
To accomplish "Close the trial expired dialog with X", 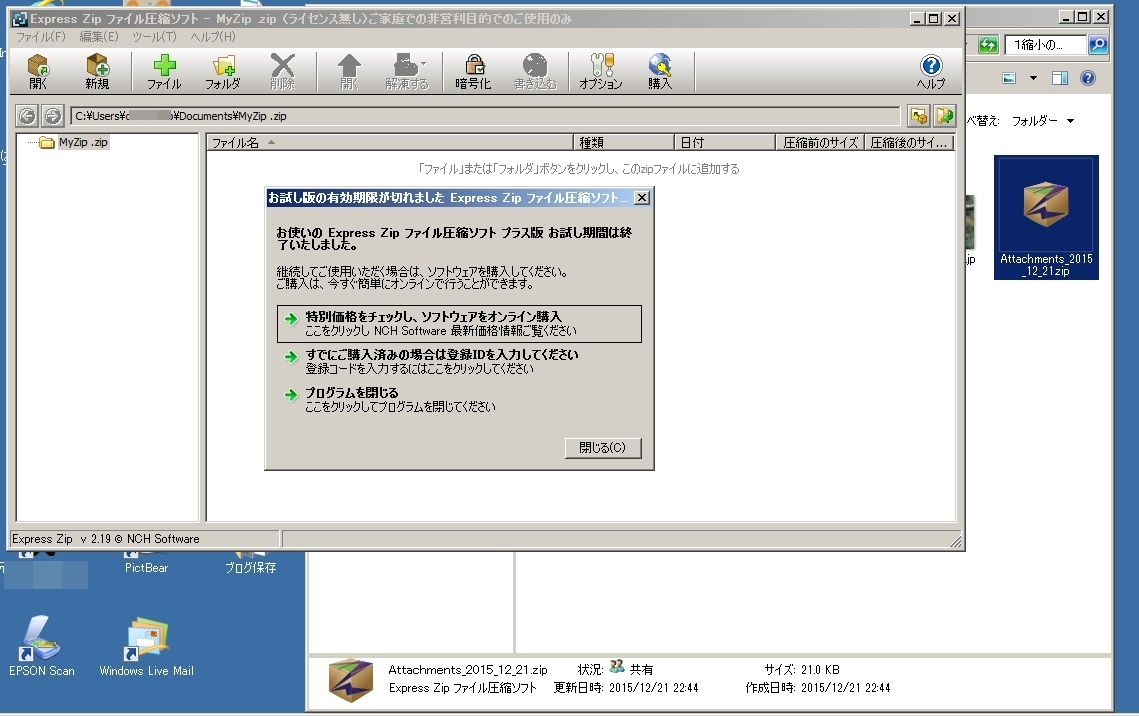I will point(641,198).
